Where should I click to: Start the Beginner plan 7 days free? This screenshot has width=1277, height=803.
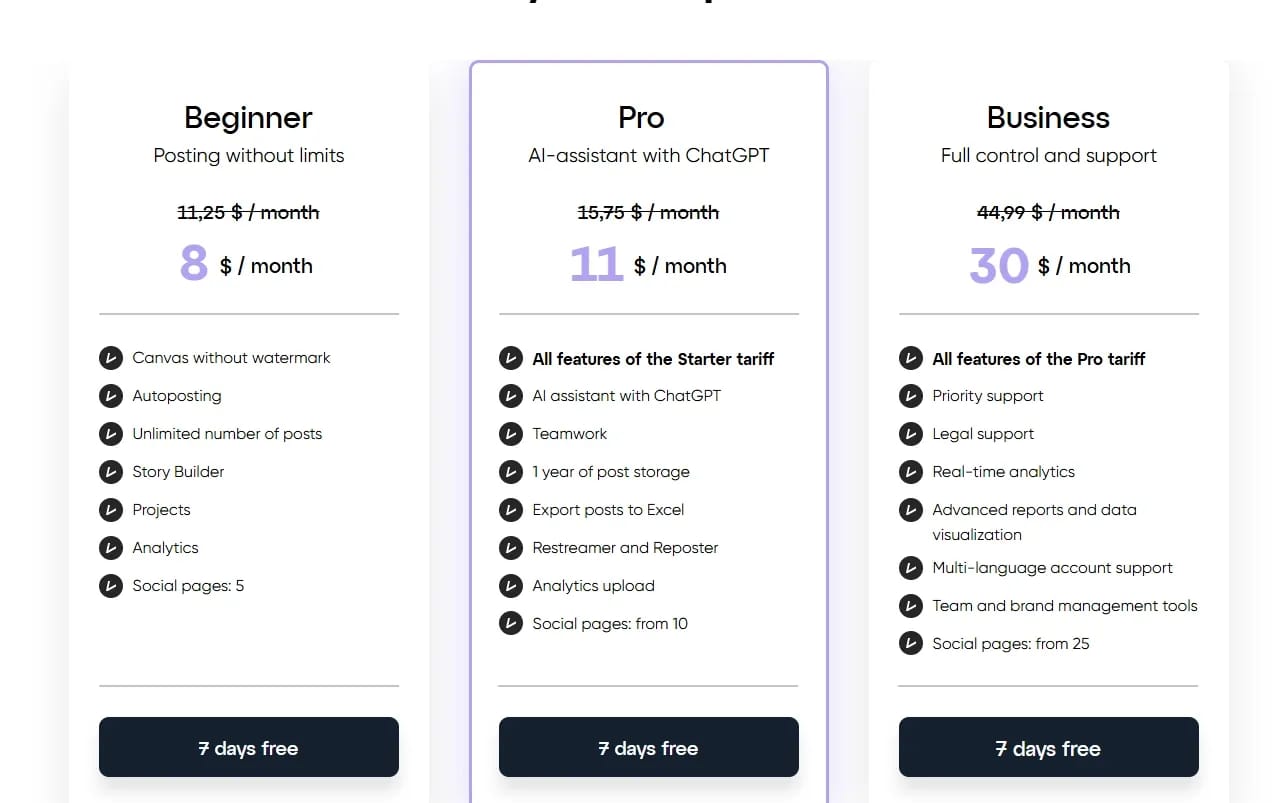coord(249,747)
